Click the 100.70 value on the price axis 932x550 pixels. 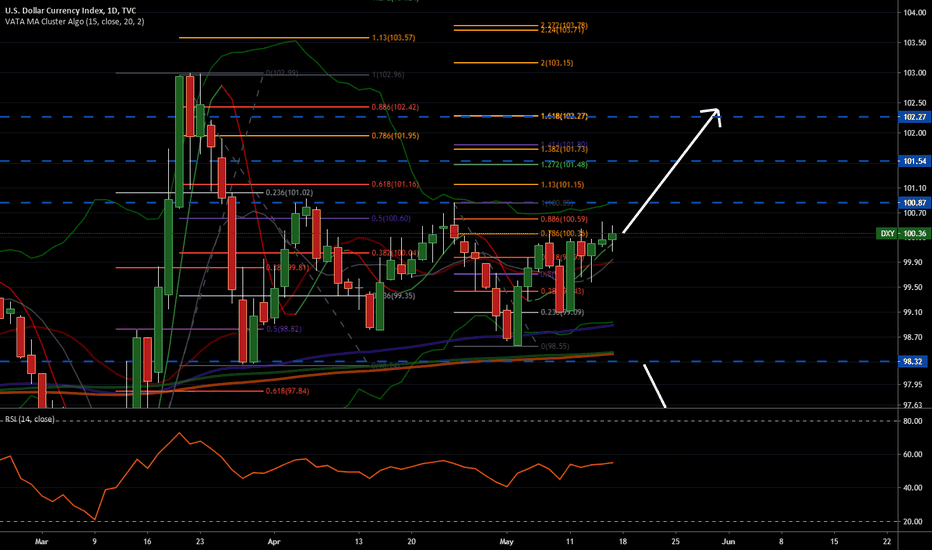[915, 213]
